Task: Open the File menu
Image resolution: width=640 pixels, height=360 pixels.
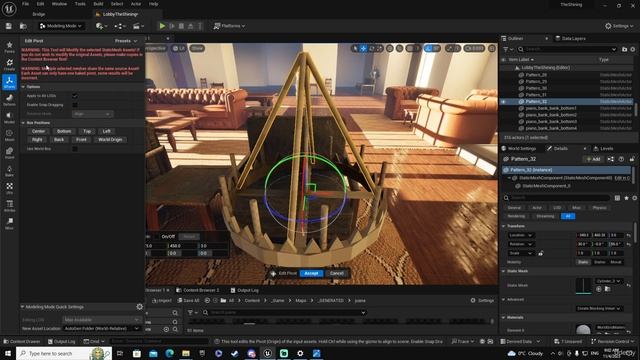Action: coord(25,4)
